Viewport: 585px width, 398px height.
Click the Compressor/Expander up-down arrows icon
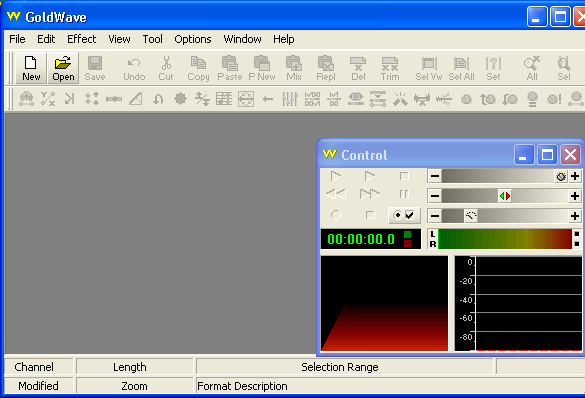tap(91, 99)
